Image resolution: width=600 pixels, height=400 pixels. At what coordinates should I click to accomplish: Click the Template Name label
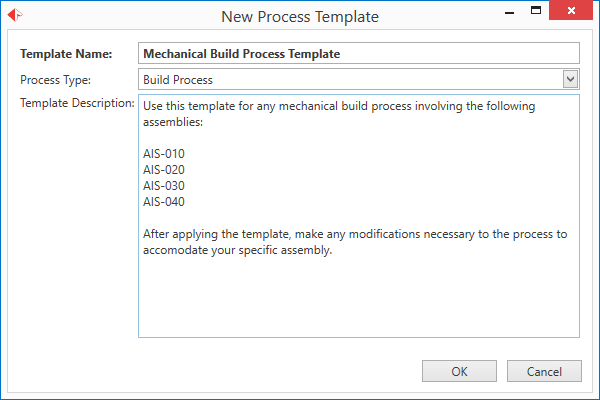tap(66, 54)
